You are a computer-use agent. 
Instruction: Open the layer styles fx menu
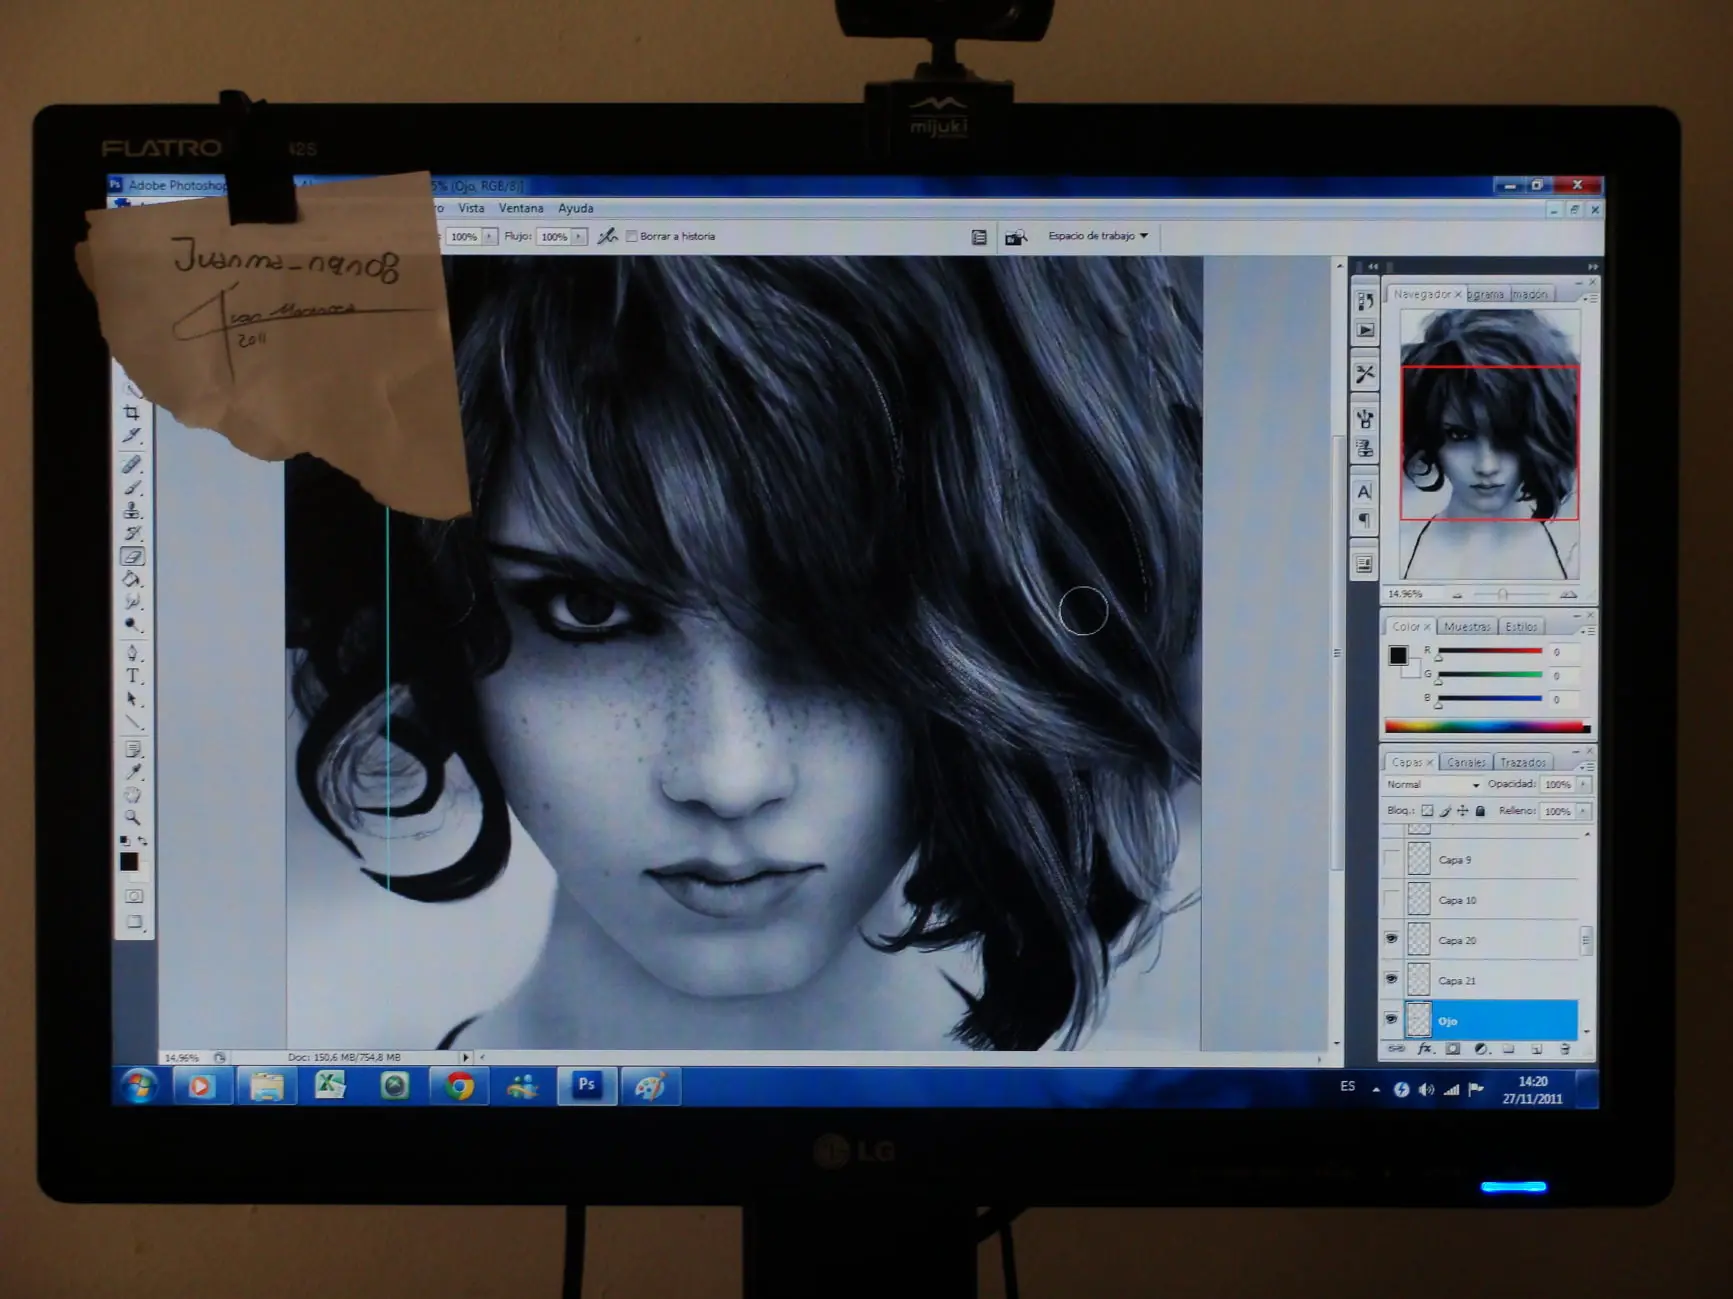1425,1049
